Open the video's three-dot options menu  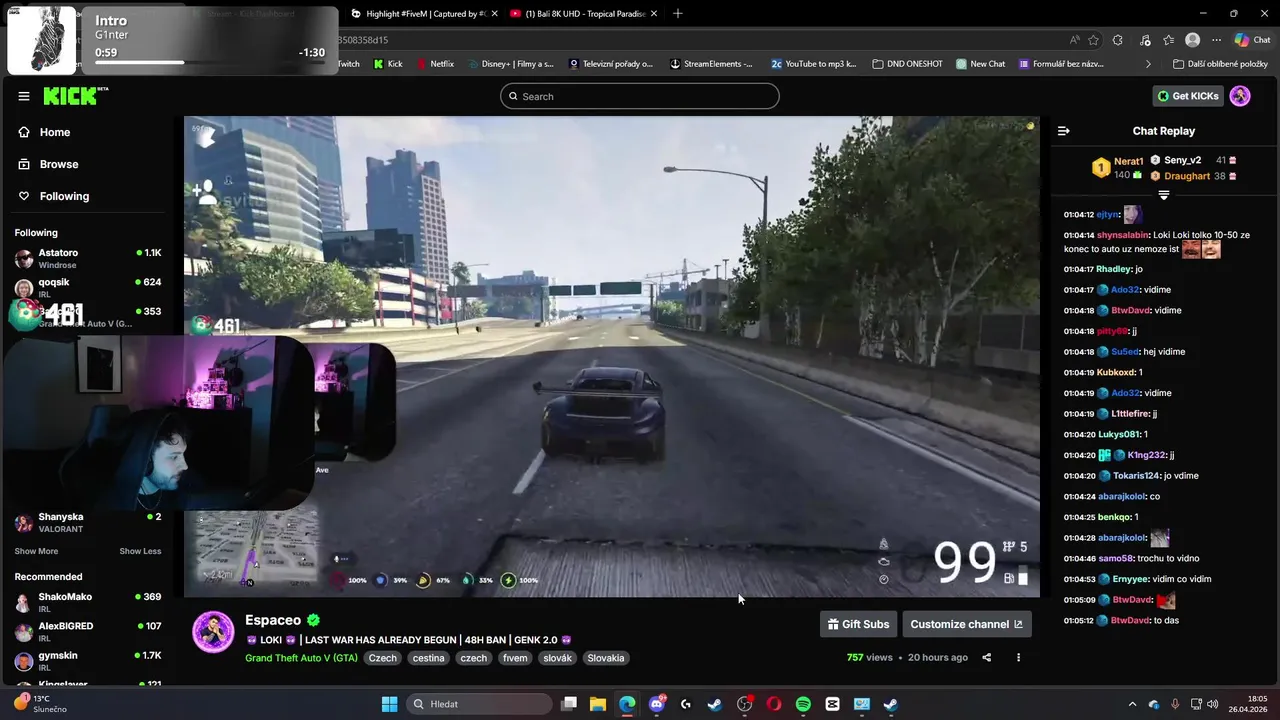coord(1018,657)
